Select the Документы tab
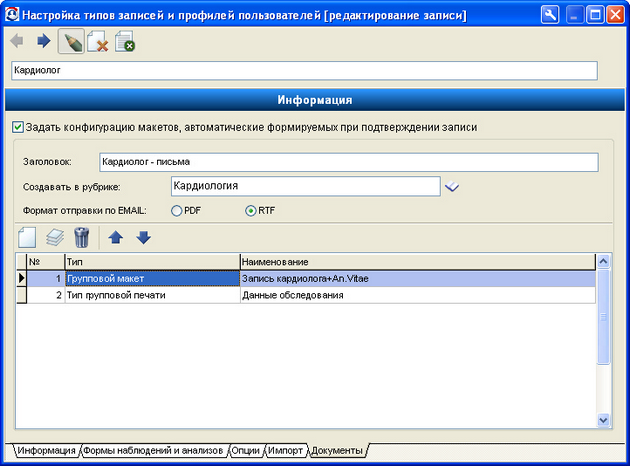This screenshot has height=466, width=630. [337, 451]
